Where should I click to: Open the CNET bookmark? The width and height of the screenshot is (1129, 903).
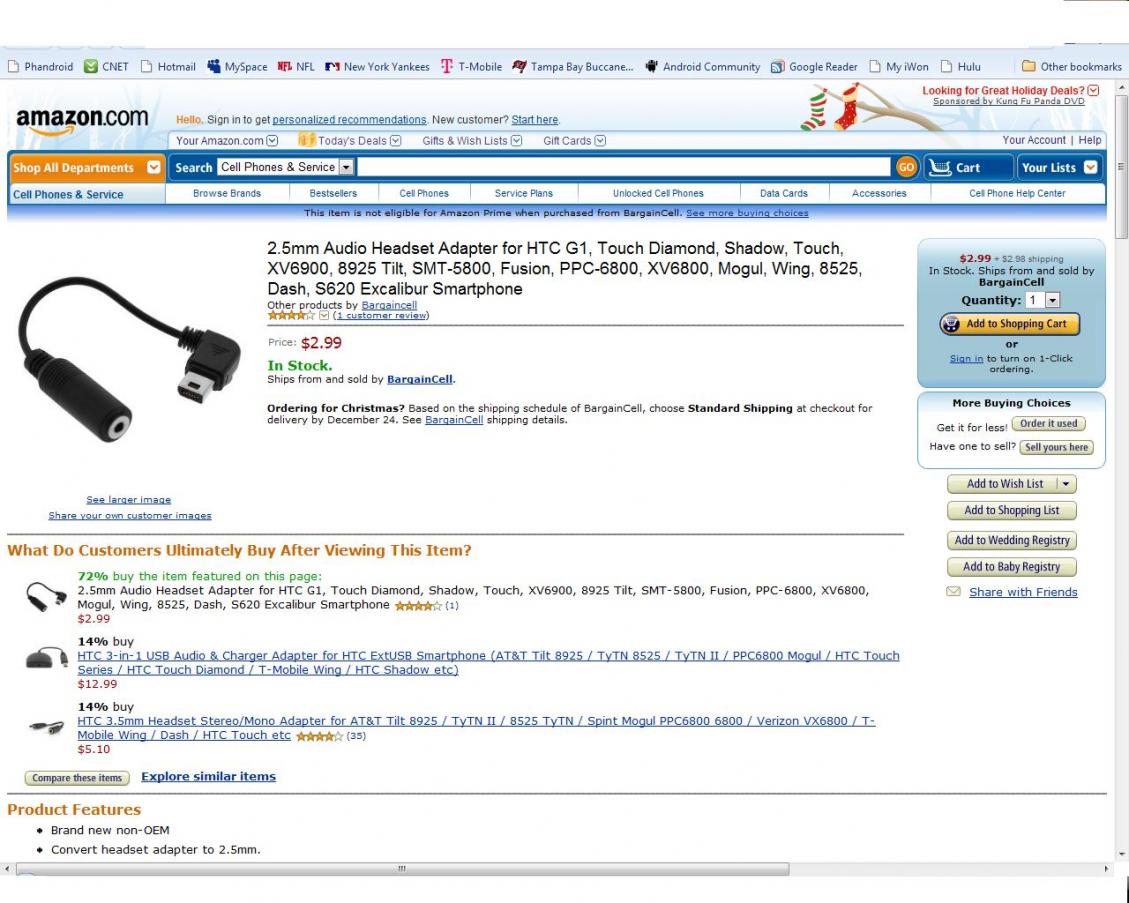click(x=107, y=66)
